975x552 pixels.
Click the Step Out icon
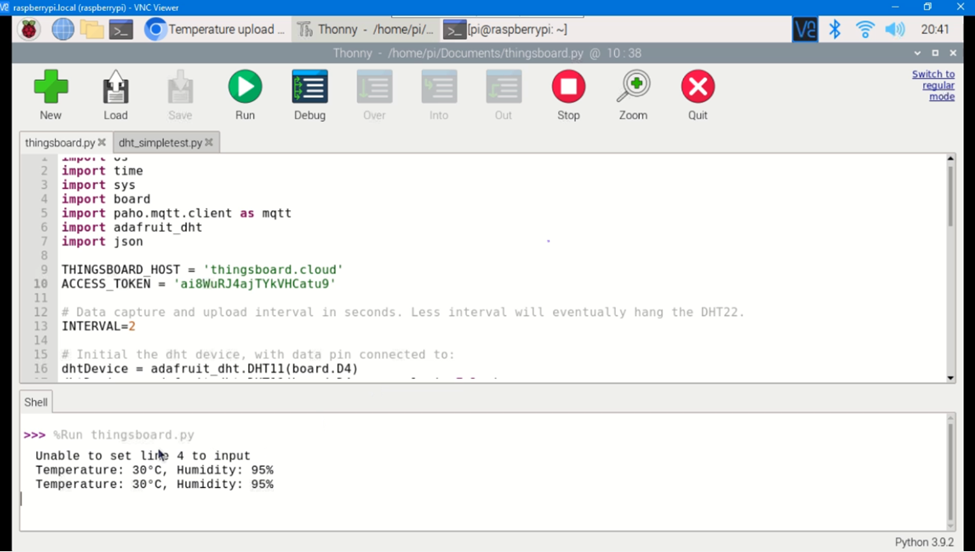(x=504, y=94)
